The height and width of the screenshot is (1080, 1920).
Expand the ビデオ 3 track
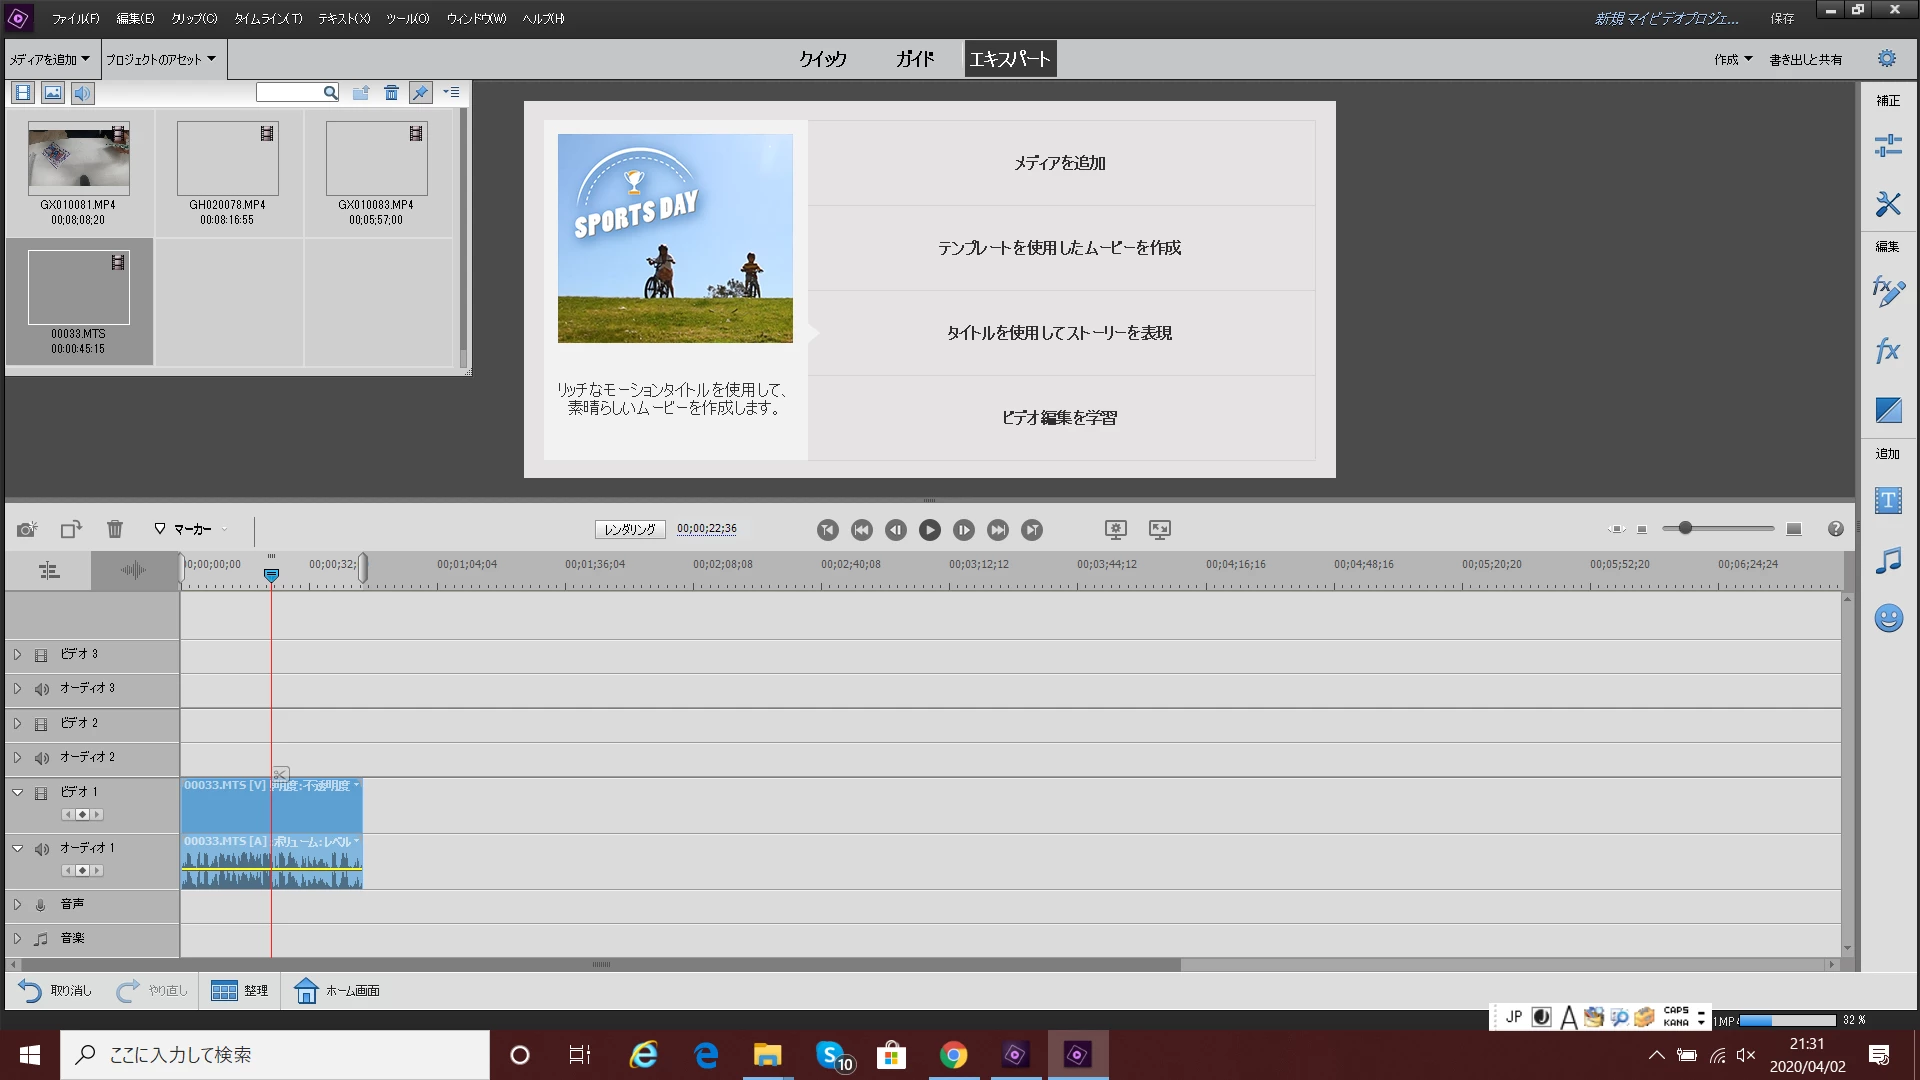17,654
